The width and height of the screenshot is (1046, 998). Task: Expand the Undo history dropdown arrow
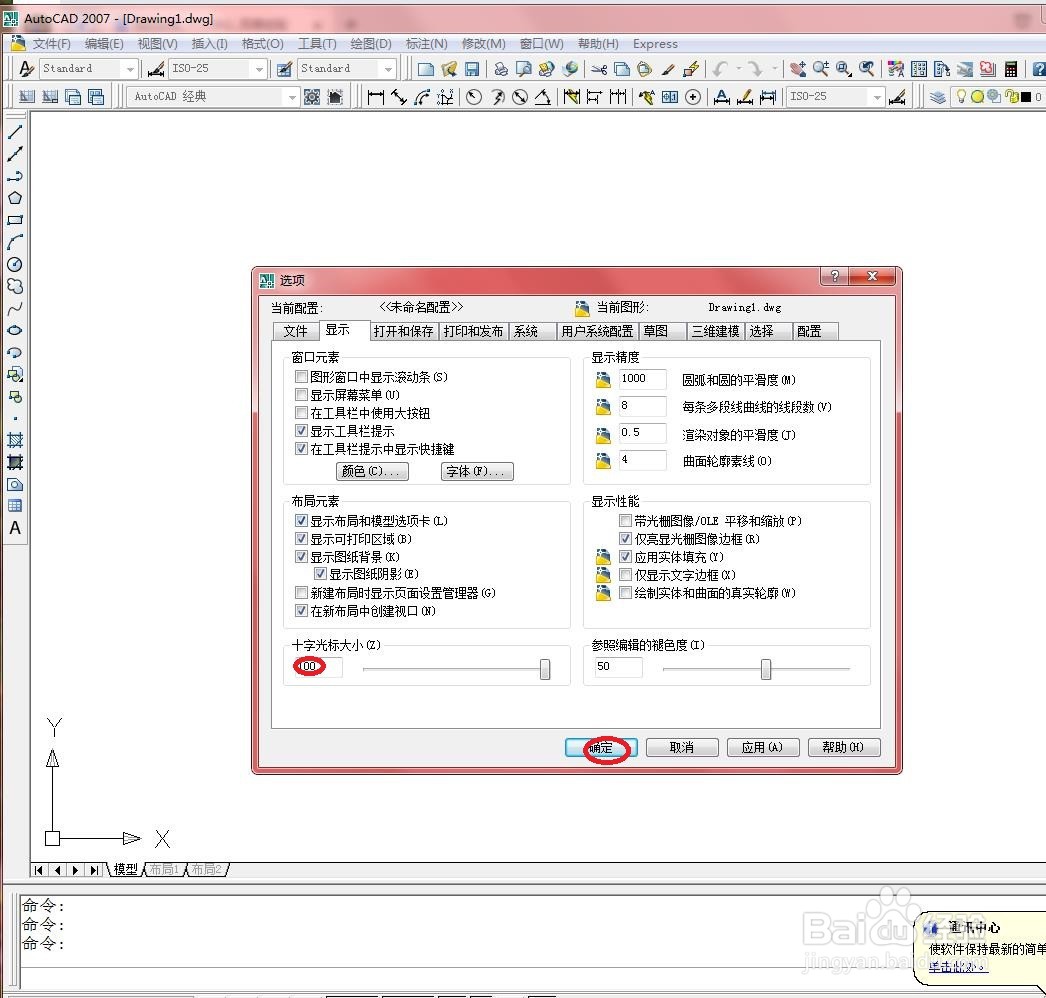[738, 69]
